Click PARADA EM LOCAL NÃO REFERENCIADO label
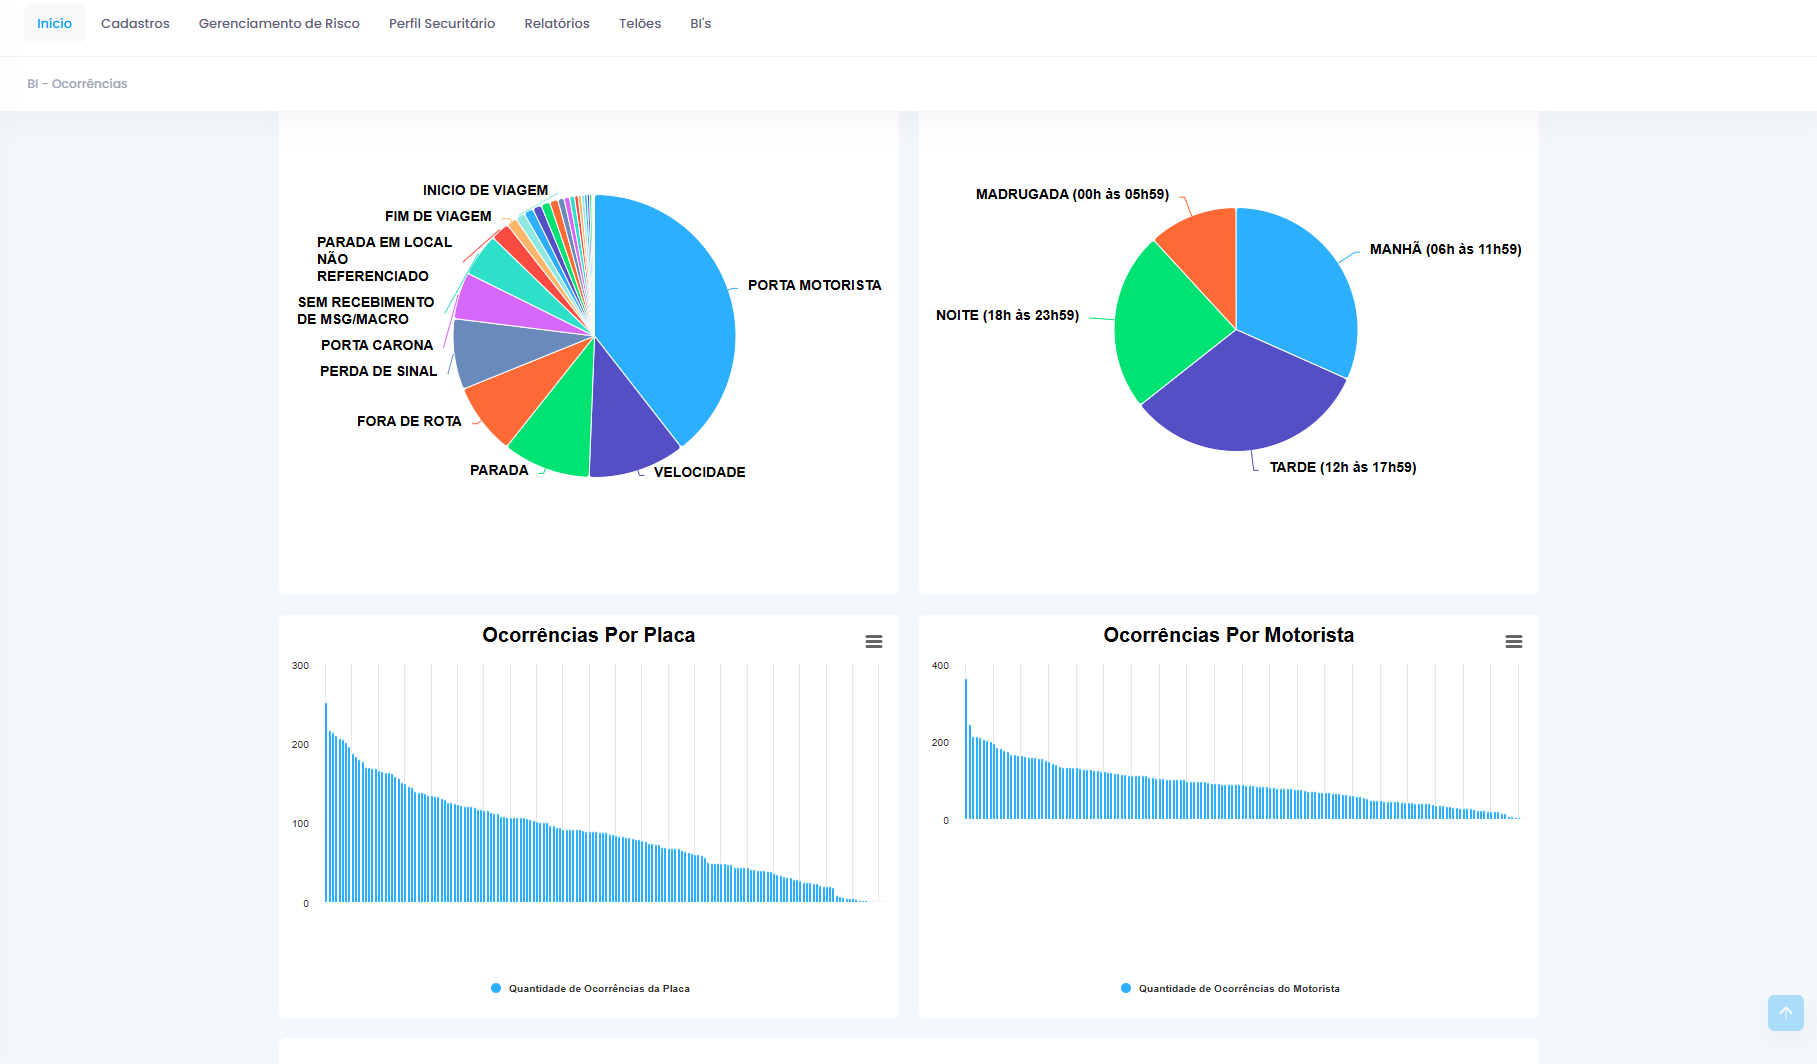The width and height of the screenshot is (1817, 1064). 384,259
